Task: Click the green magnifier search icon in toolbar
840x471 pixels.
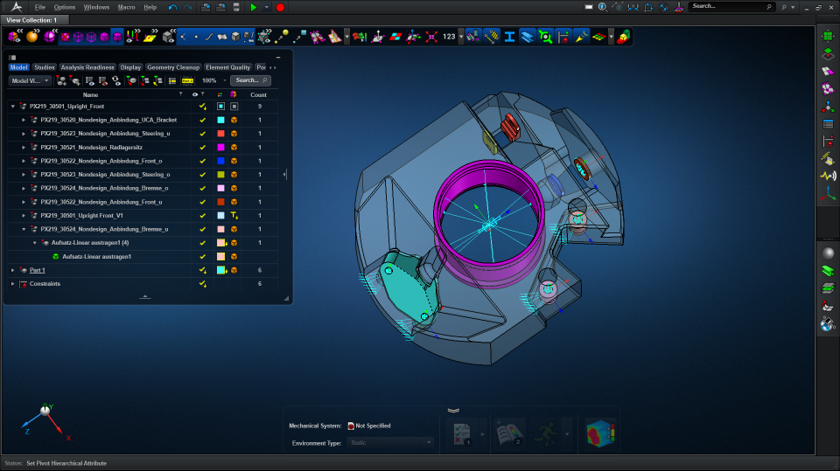Action: (545, 37)
